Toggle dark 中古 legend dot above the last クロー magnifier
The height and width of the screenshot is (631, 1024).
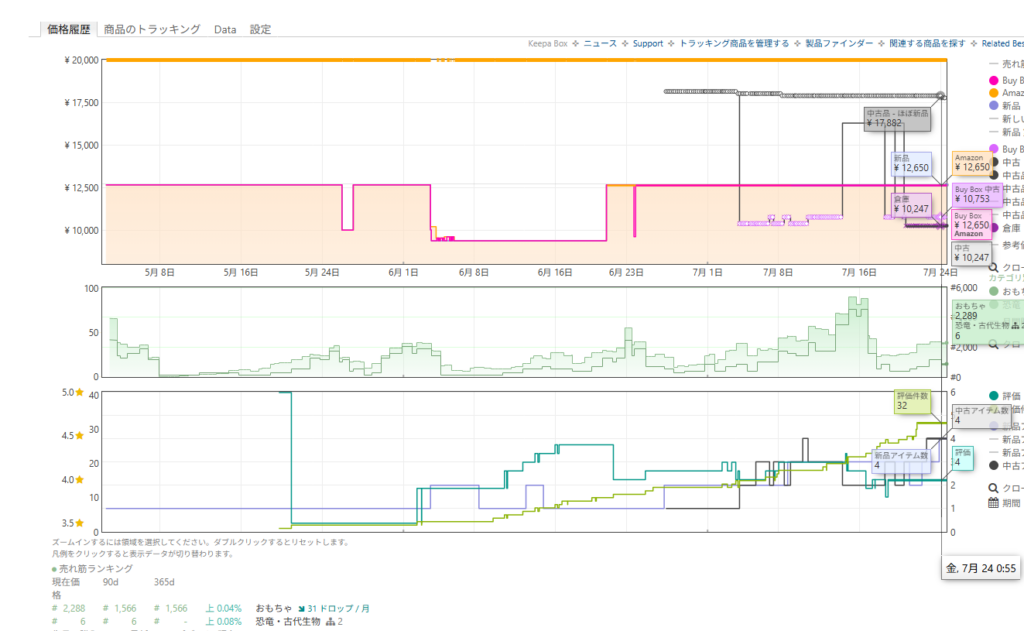pyautogui.click(x=994, y=466)
